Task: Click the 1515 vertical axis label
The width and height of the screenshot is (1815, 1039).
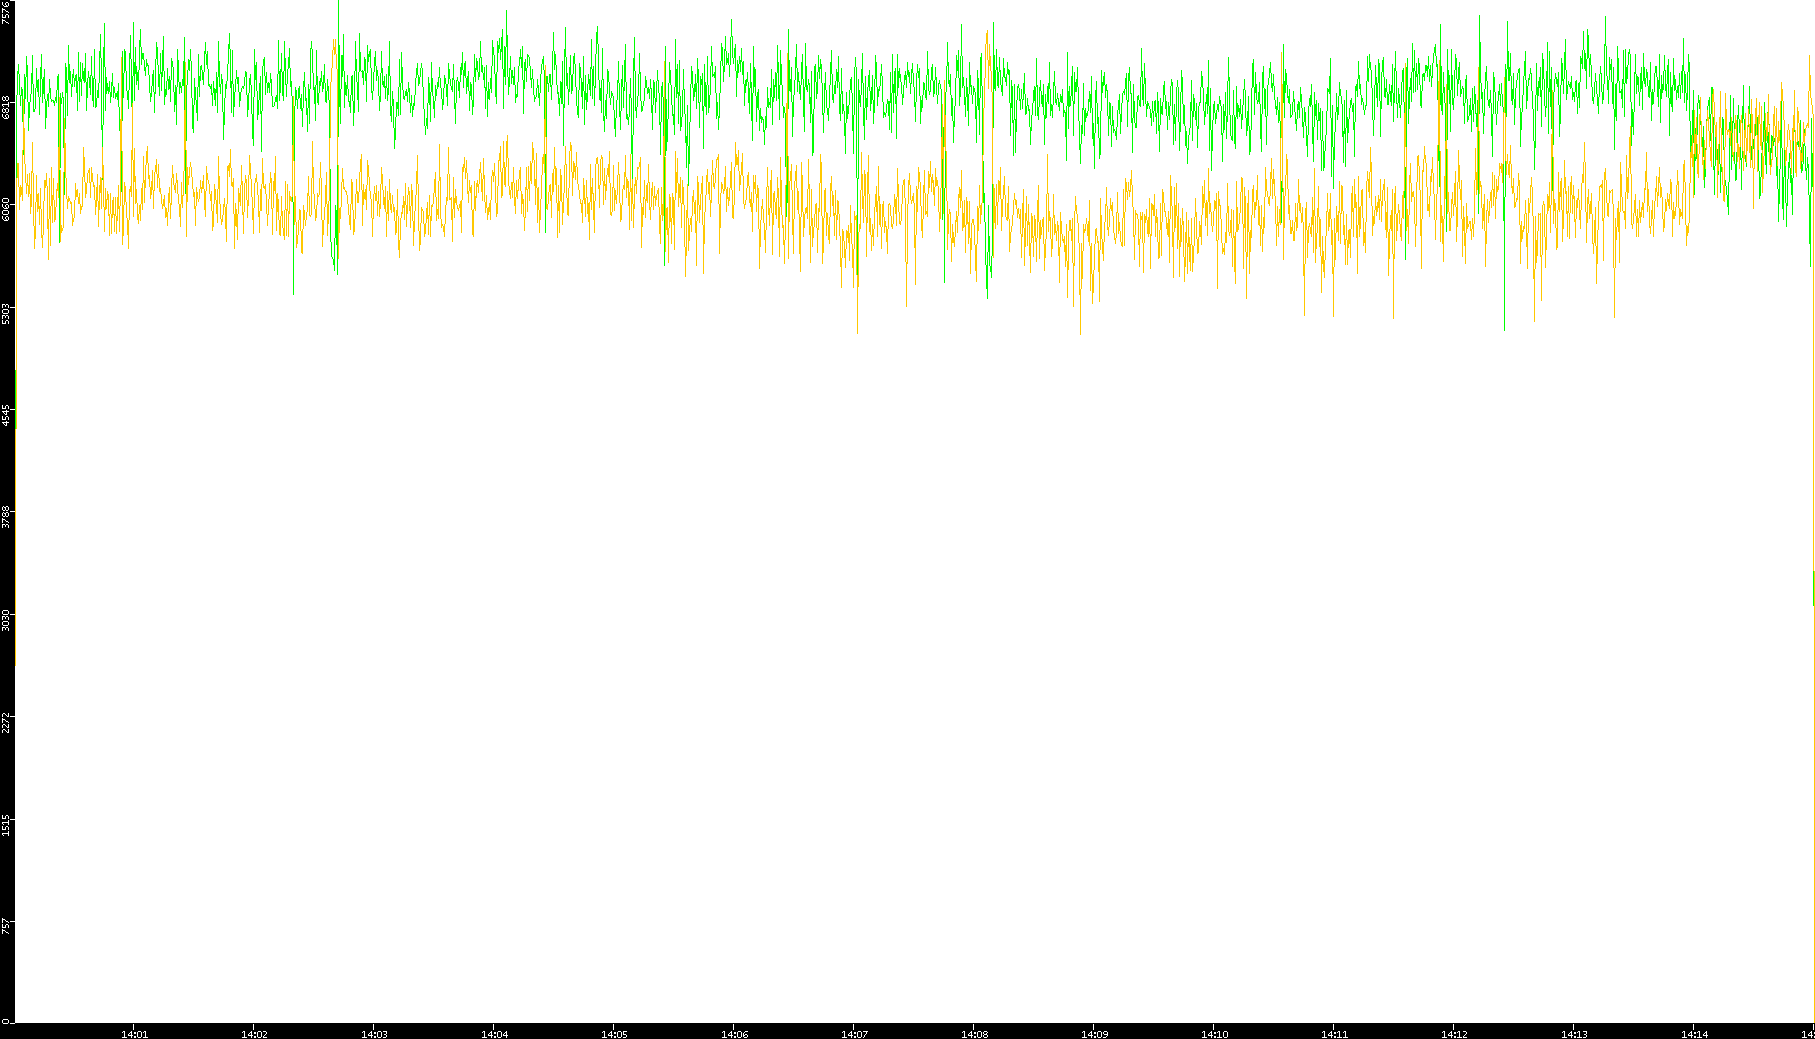Action: click(x=7, y=825)
